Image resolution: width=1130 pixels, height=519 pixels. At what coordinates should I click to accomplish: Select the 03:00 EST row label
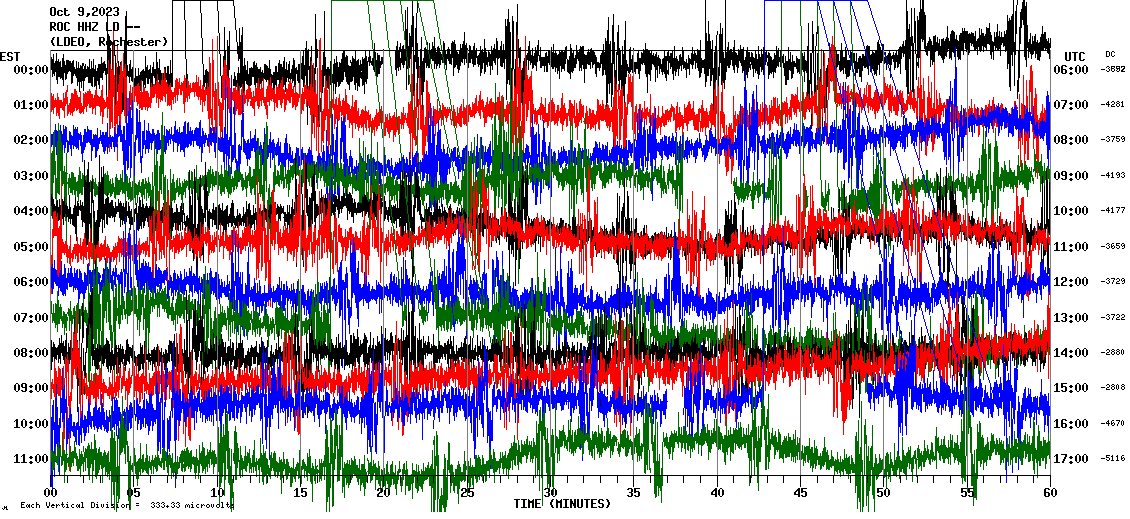(x=30, y=176)
